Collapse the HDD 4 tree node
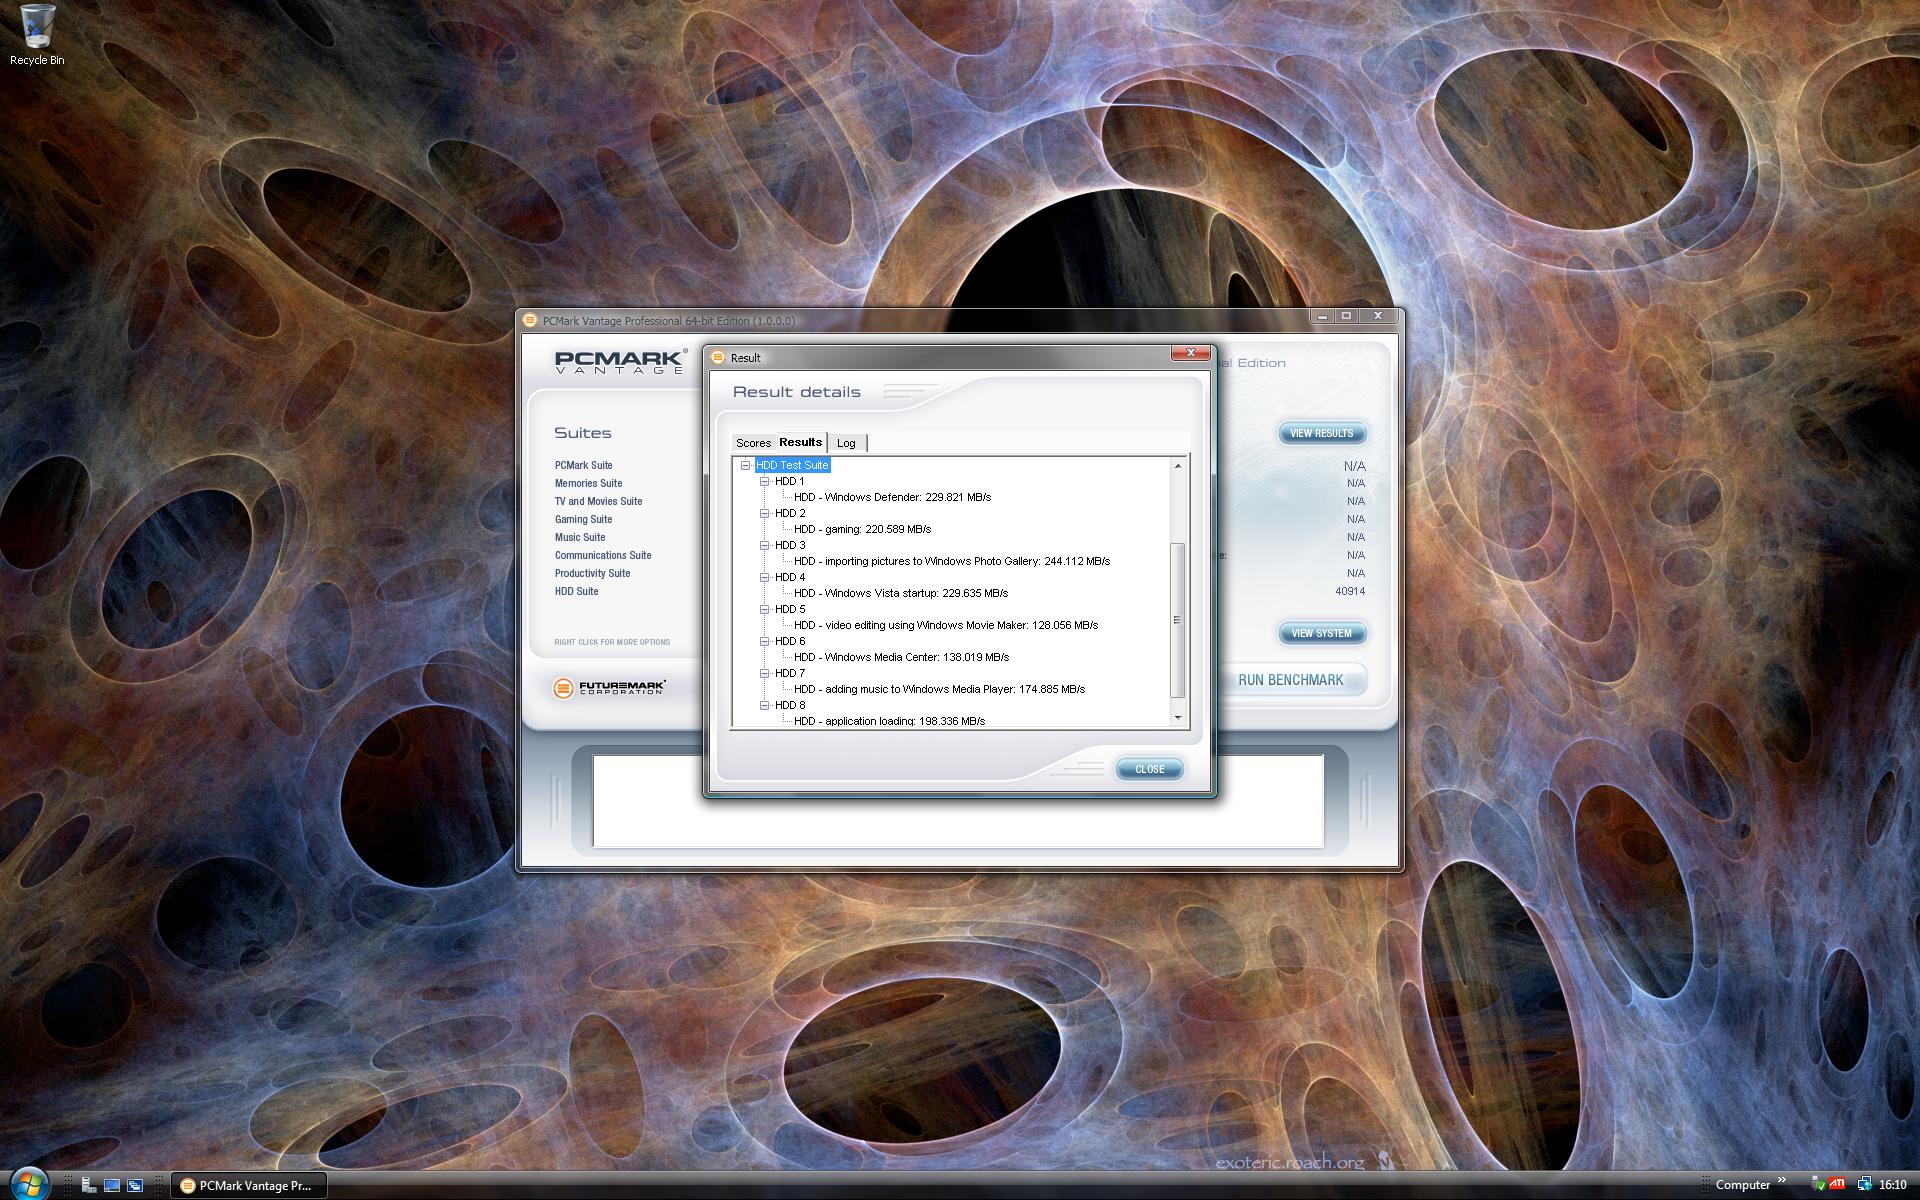The image size is (1920, 1200). pos(764,577)
